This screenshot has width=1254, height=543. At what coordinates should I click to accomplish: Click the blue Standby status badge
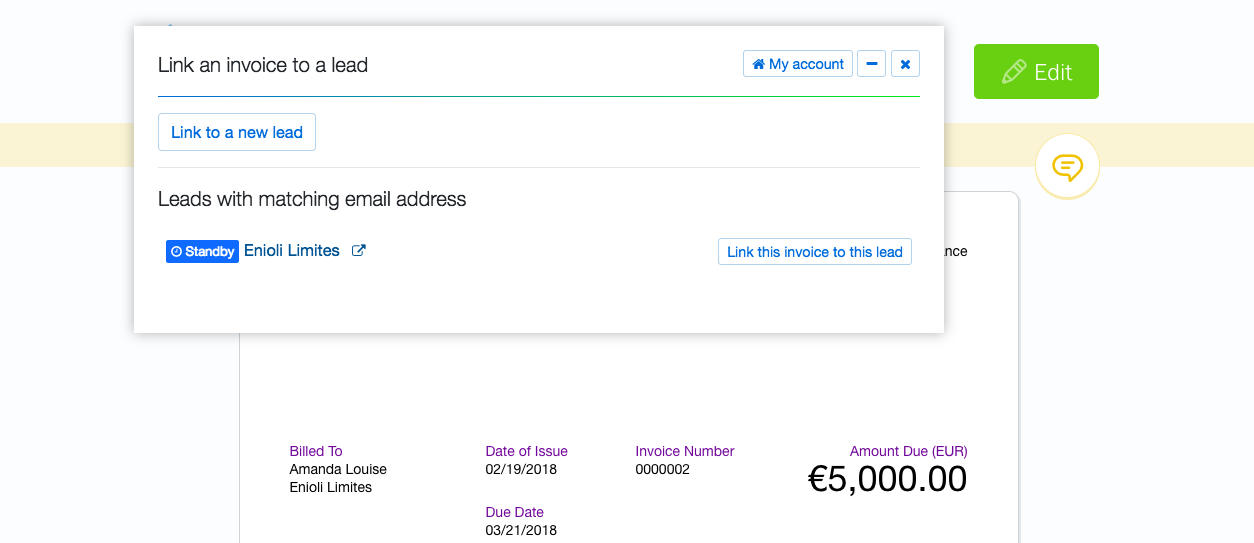coord(202,252)
